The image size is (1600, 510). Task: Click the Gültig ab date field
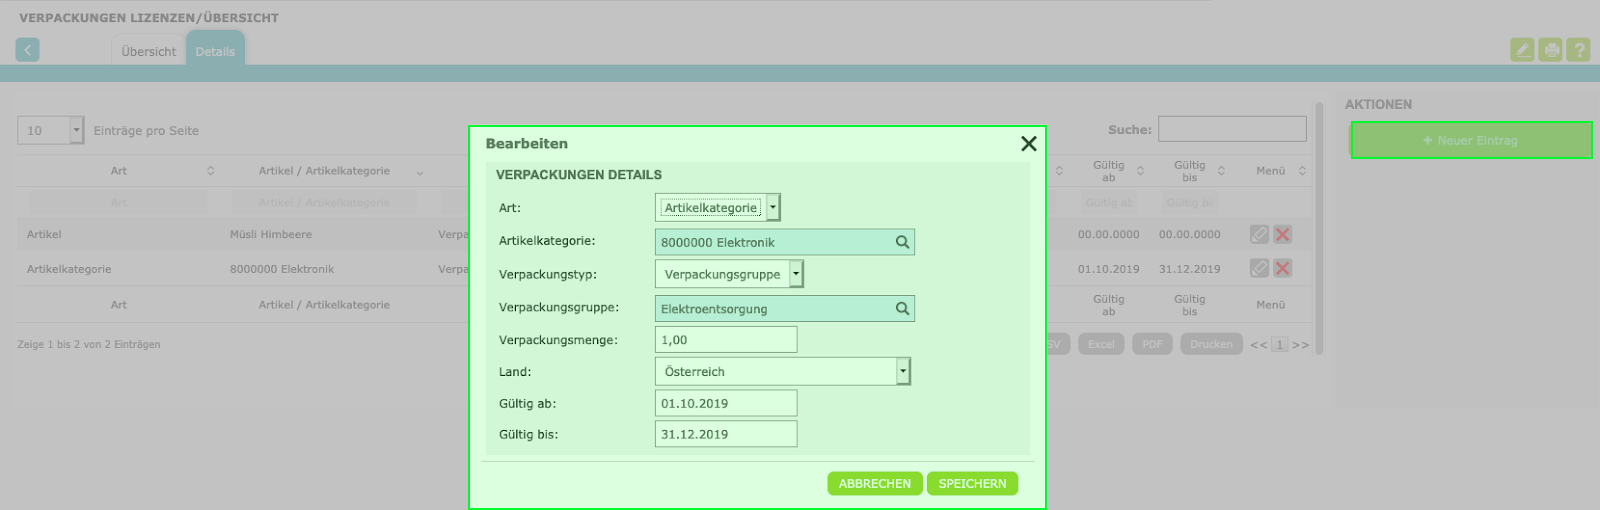pyautogui.click(x=726, y=403)
